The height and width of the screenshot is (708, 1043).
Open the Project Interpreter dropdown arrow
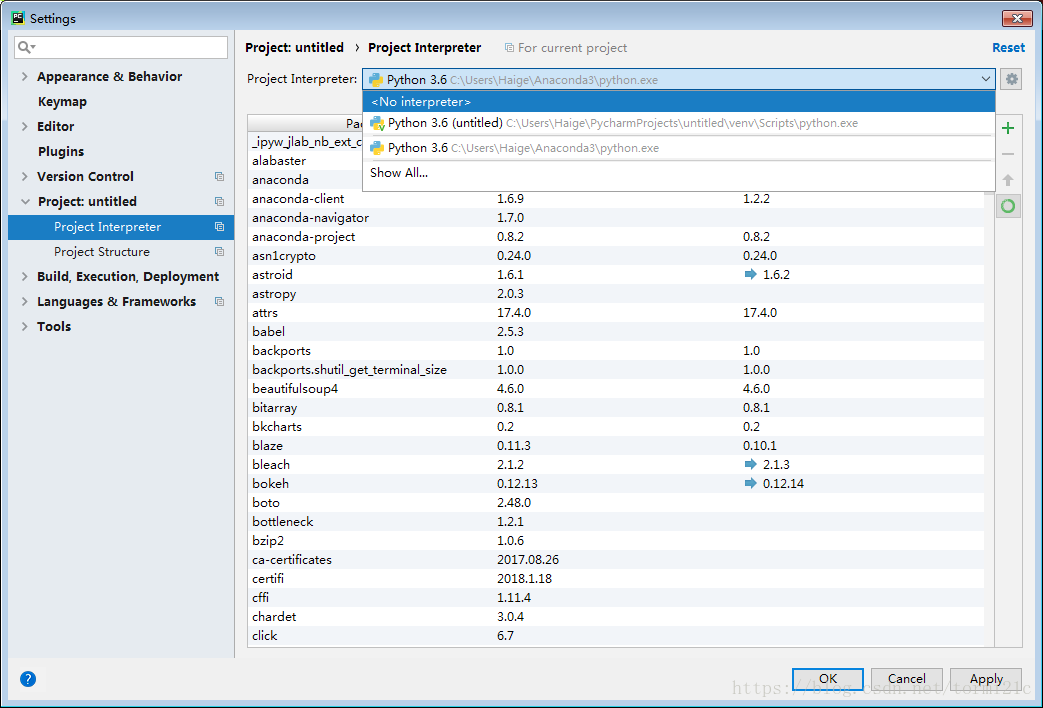pyautogui.click(x=985, y=79)
